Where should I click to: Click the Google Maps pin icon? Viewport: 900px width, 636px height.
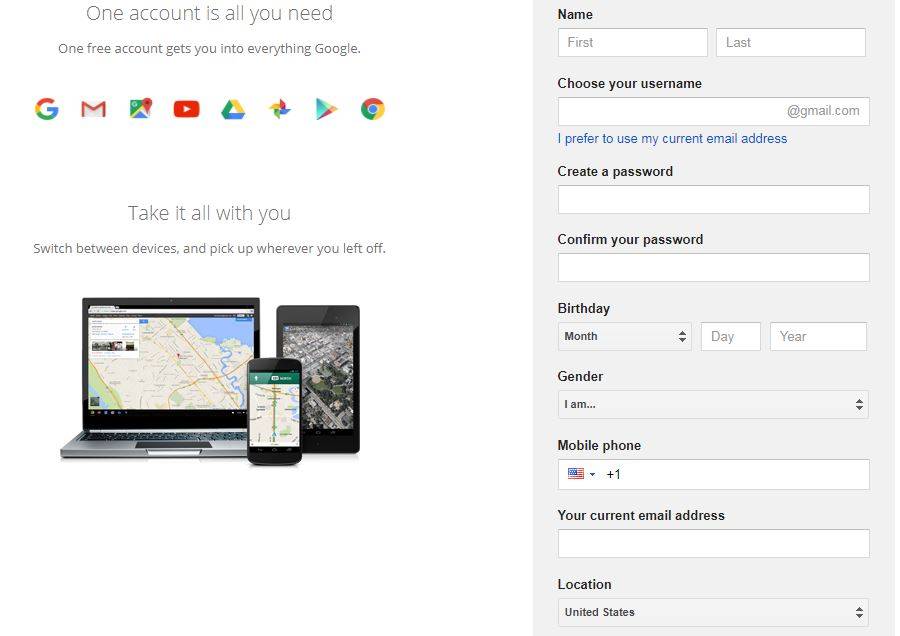[x=141, y=108]
